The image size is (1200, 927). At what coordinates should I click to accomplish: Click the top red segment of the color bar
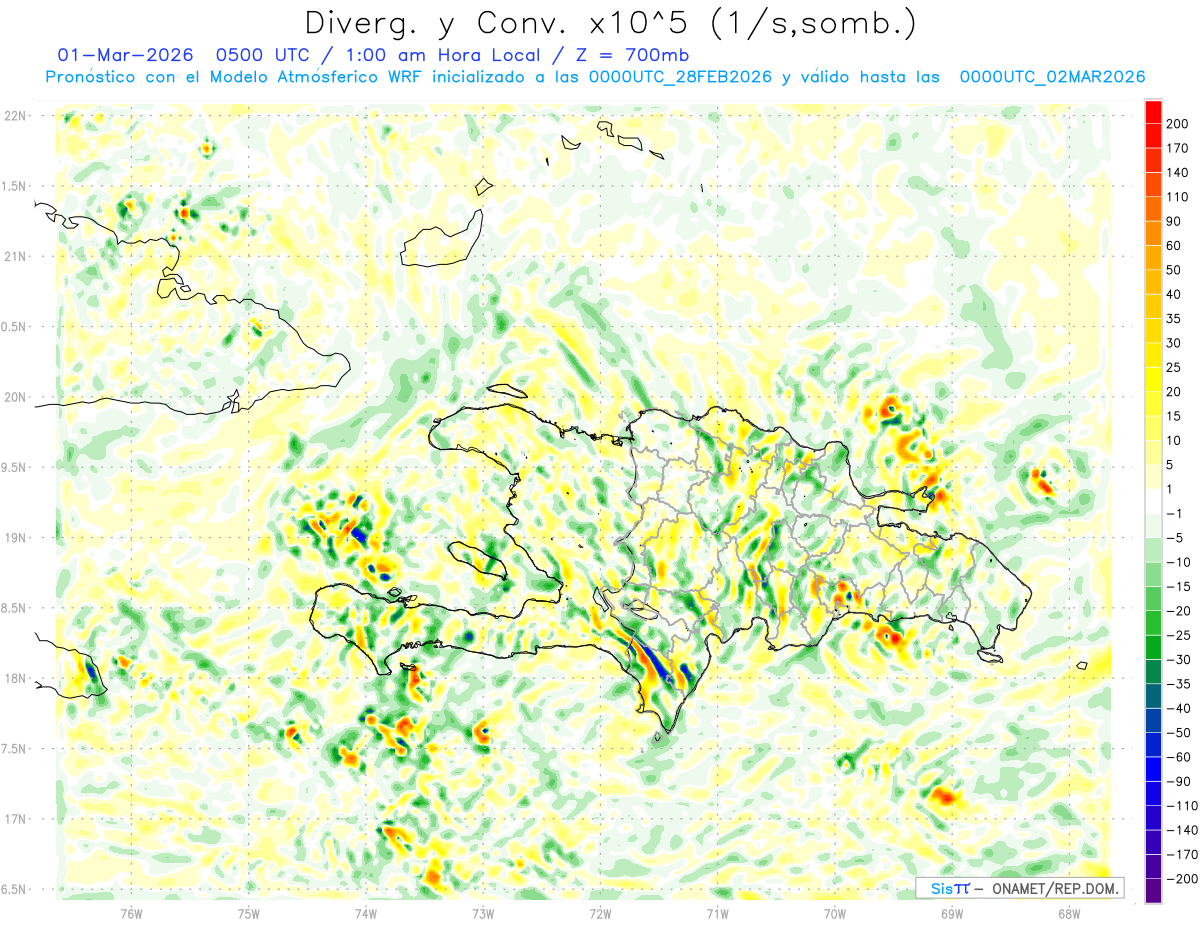[x=1153, y=111]
